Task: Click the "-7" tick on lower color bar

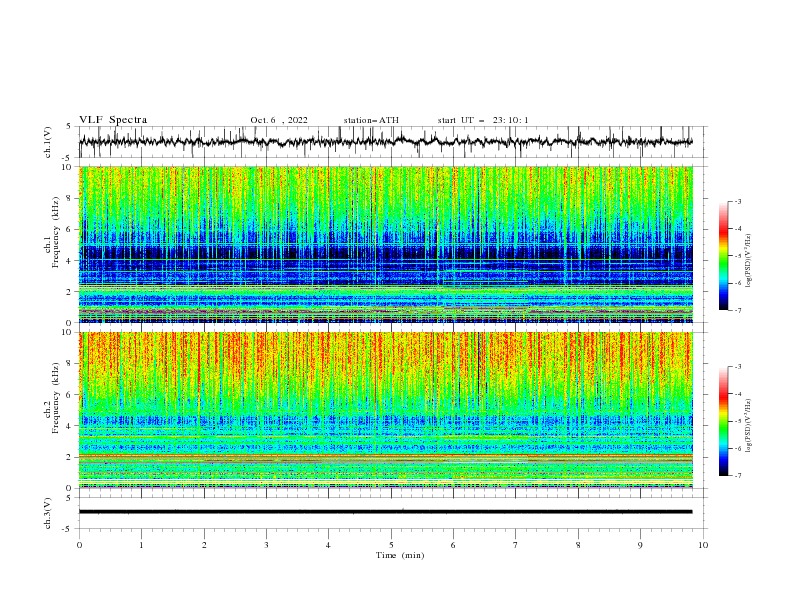Action: pyautogui.click(x=738, y=475)
